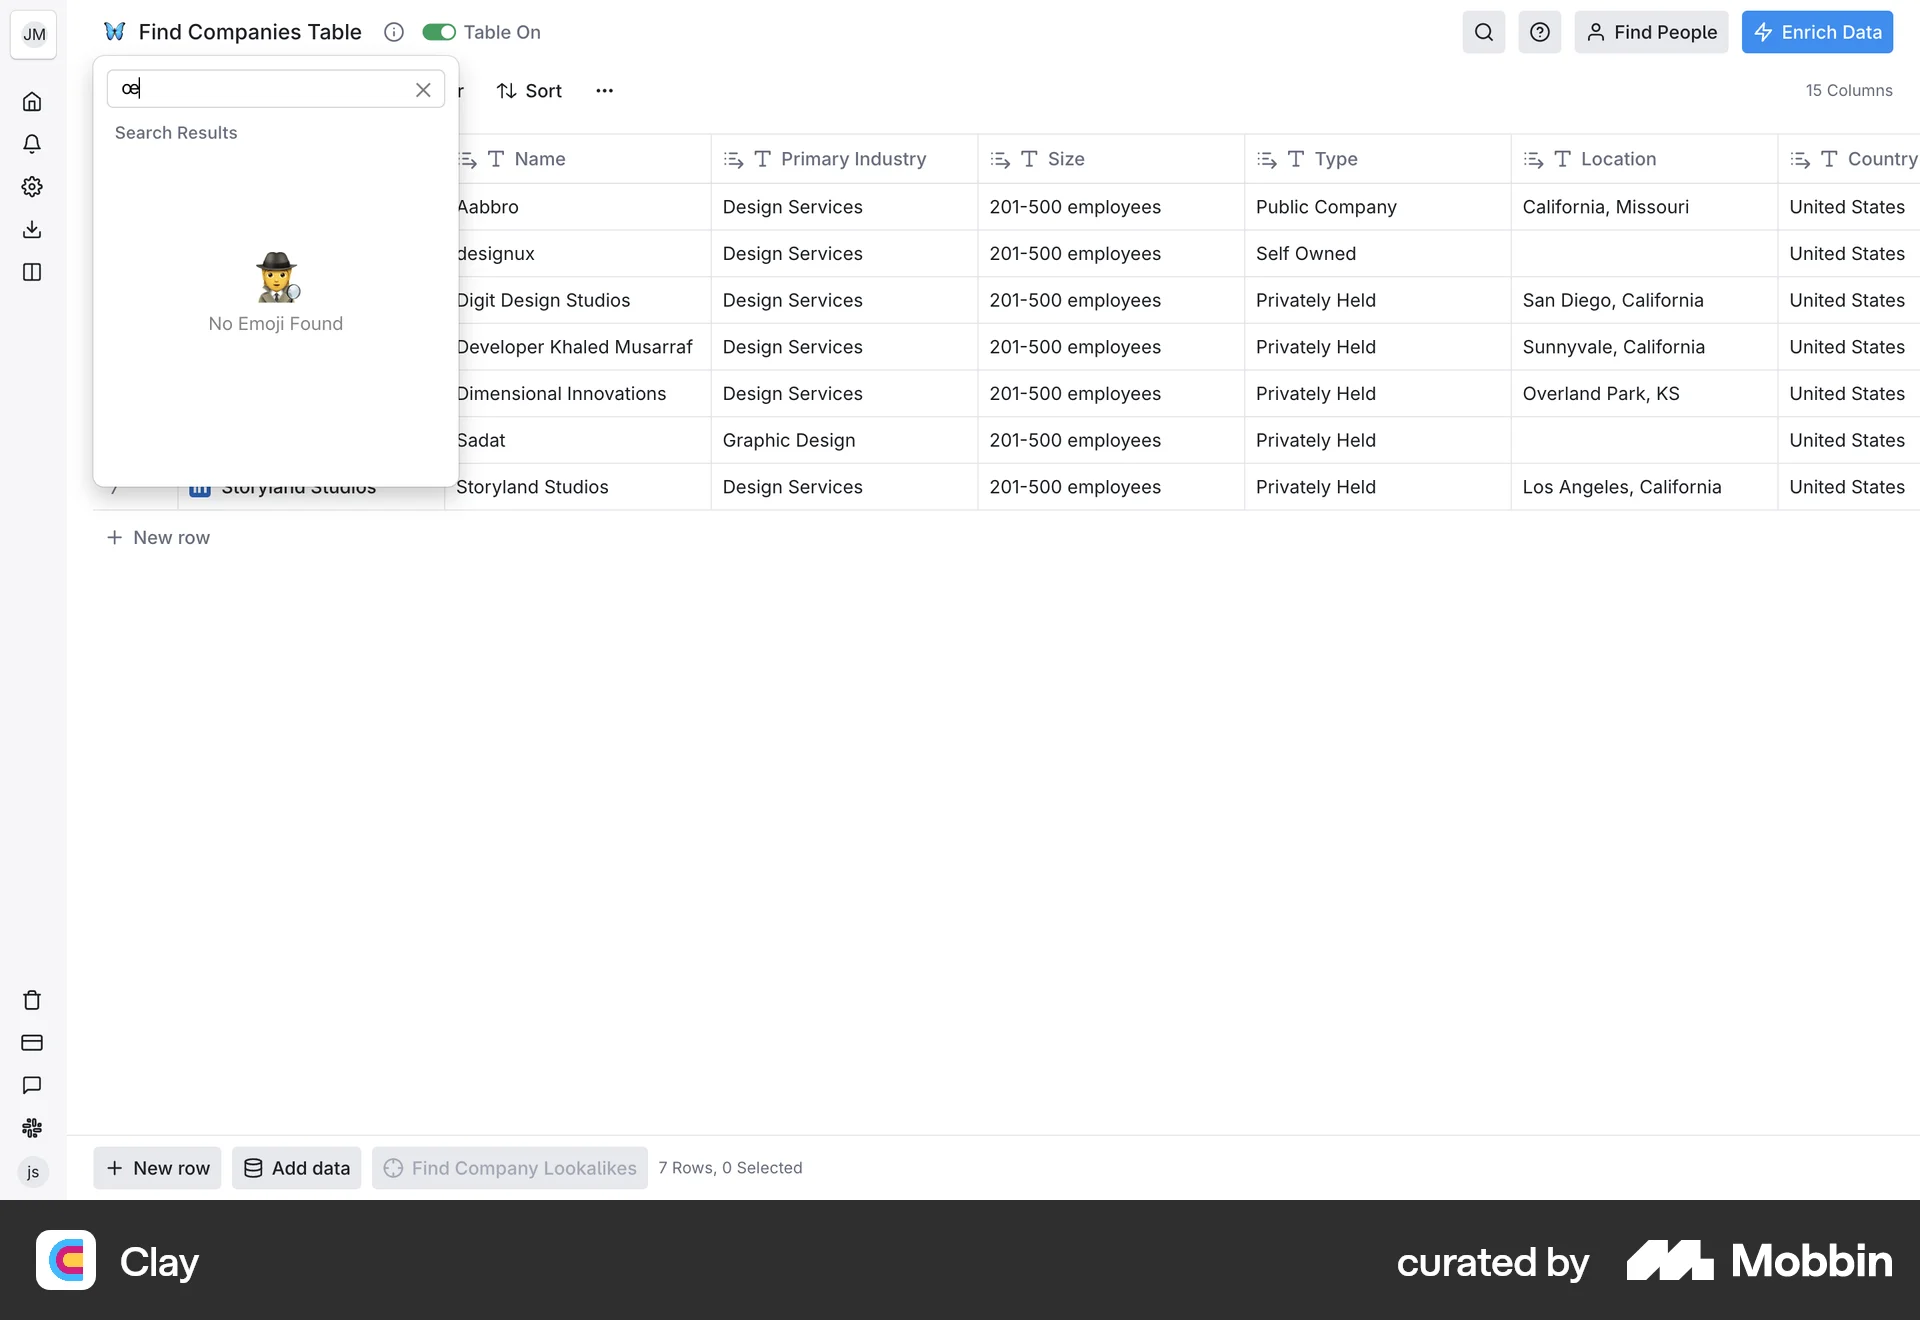Click the Size column header
Screen dimensions: 1920x1320
(x=1065, y=159)
